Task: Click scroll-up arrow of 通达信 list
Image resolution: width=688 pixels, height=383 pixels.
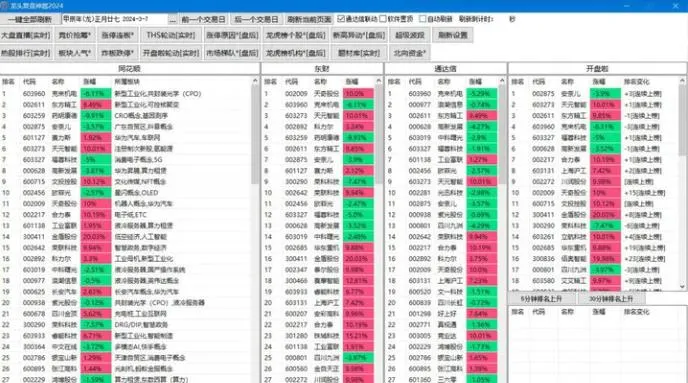Action: click(502, 81)
